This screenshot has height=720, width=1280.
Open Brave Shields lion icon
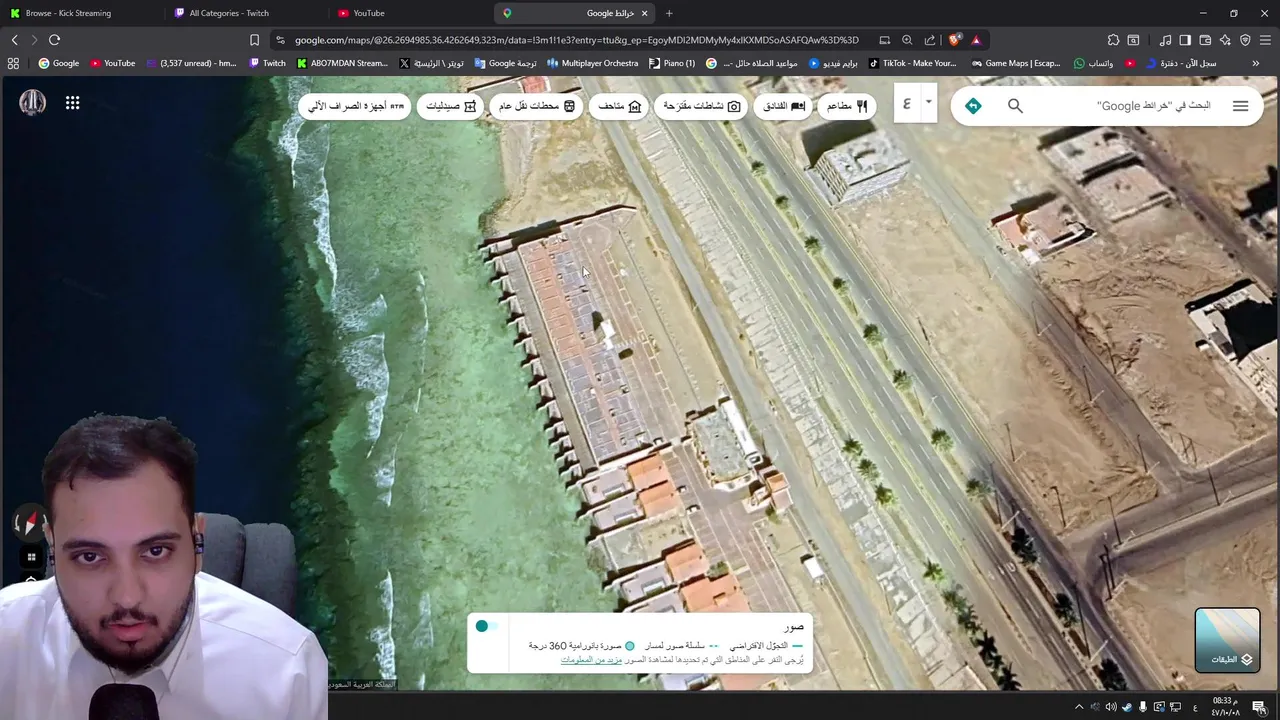click(x=955, y=40)
